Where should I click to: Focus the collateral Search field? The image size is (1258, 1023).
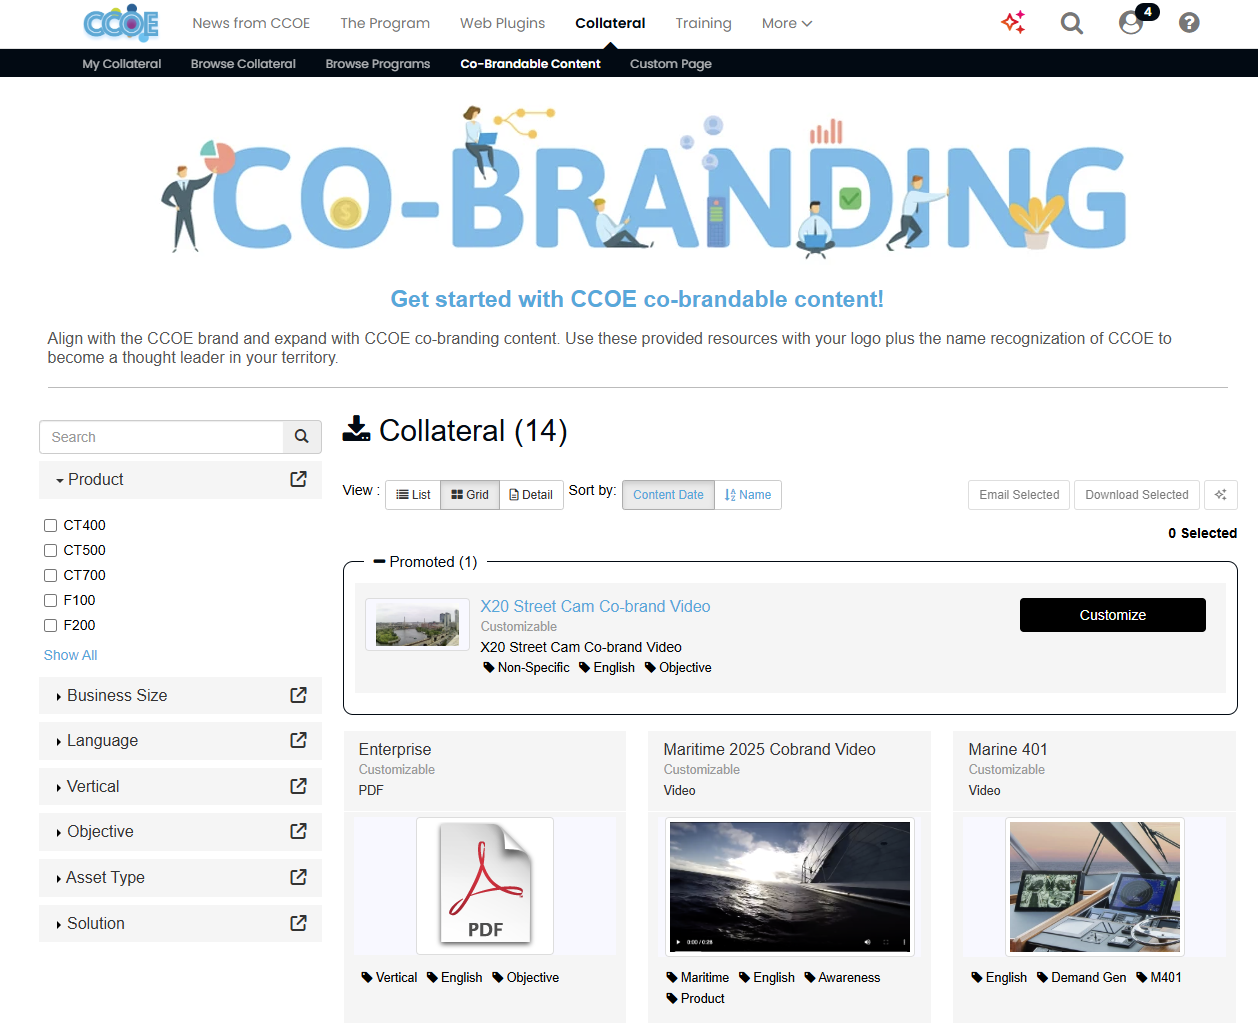click(x=162, y=437)
